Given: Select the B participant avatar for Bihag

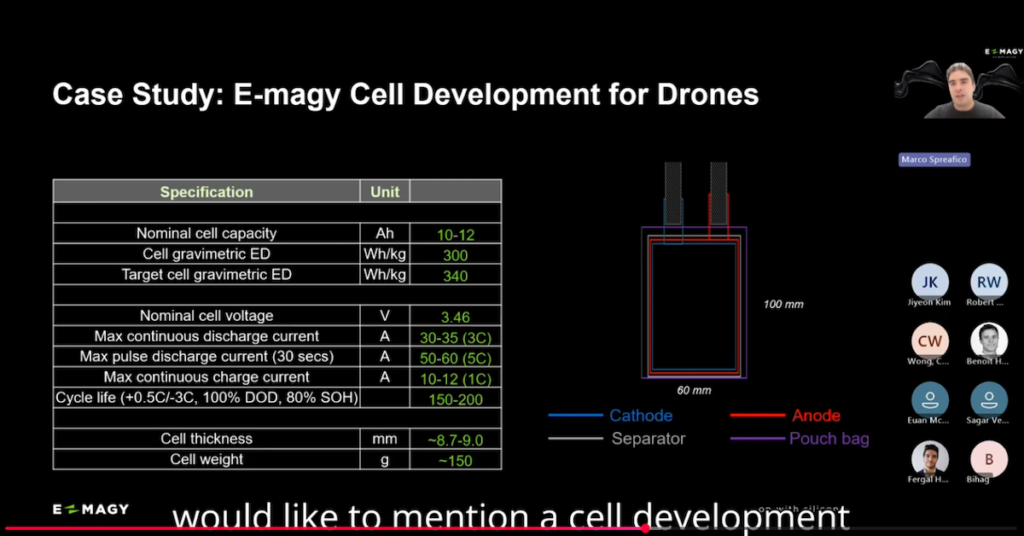Looking at the screenshot, I should (x=988, y=458).
